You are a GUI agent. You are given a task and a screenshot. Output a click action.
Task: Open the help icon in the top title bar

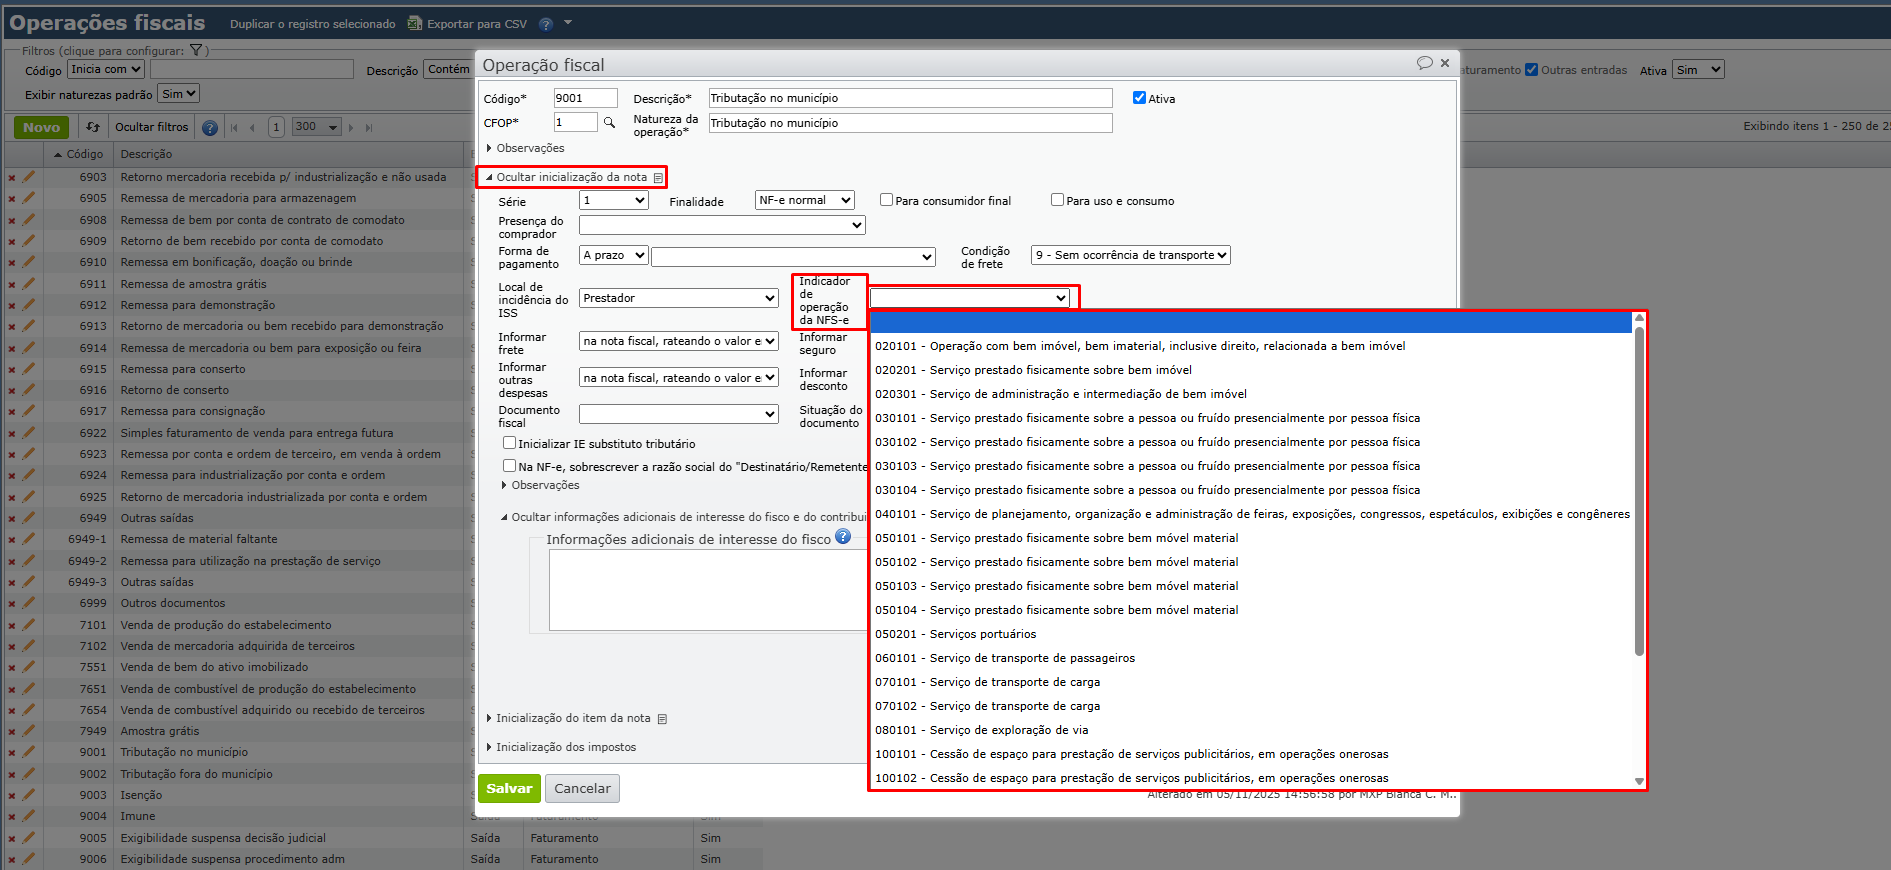tap(546, 24)
